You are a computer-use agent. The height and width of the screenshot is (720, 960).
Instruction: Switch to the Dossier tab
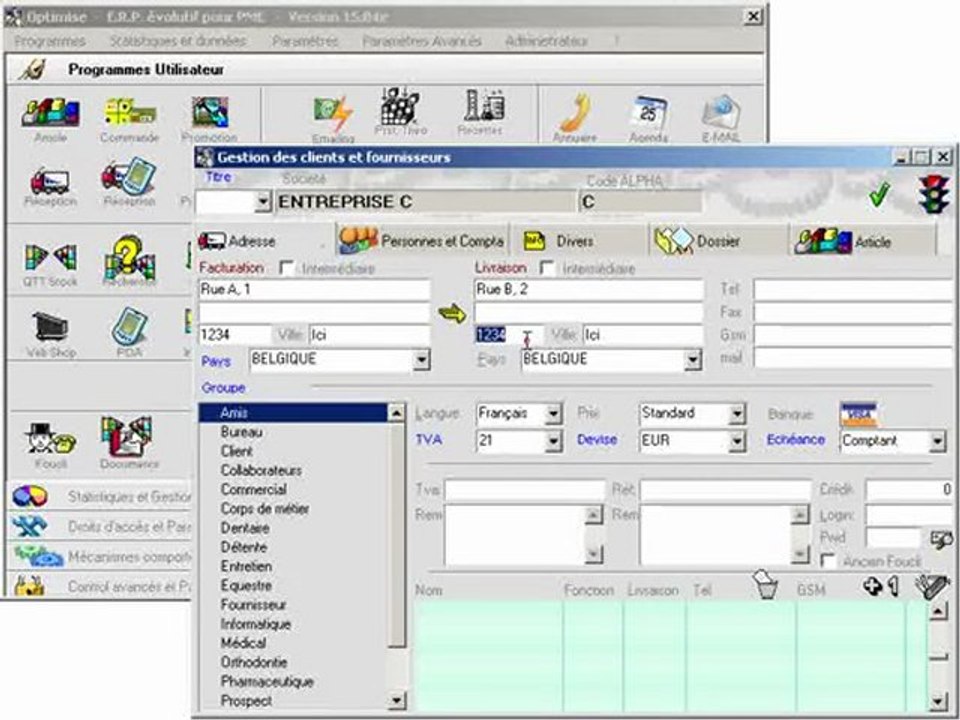tap(718, 241)
